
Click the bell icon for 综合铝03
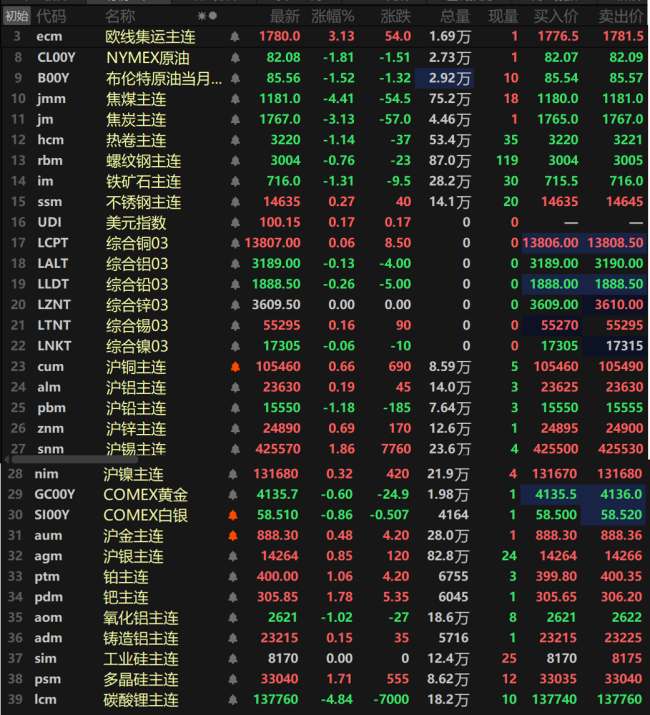235,264
